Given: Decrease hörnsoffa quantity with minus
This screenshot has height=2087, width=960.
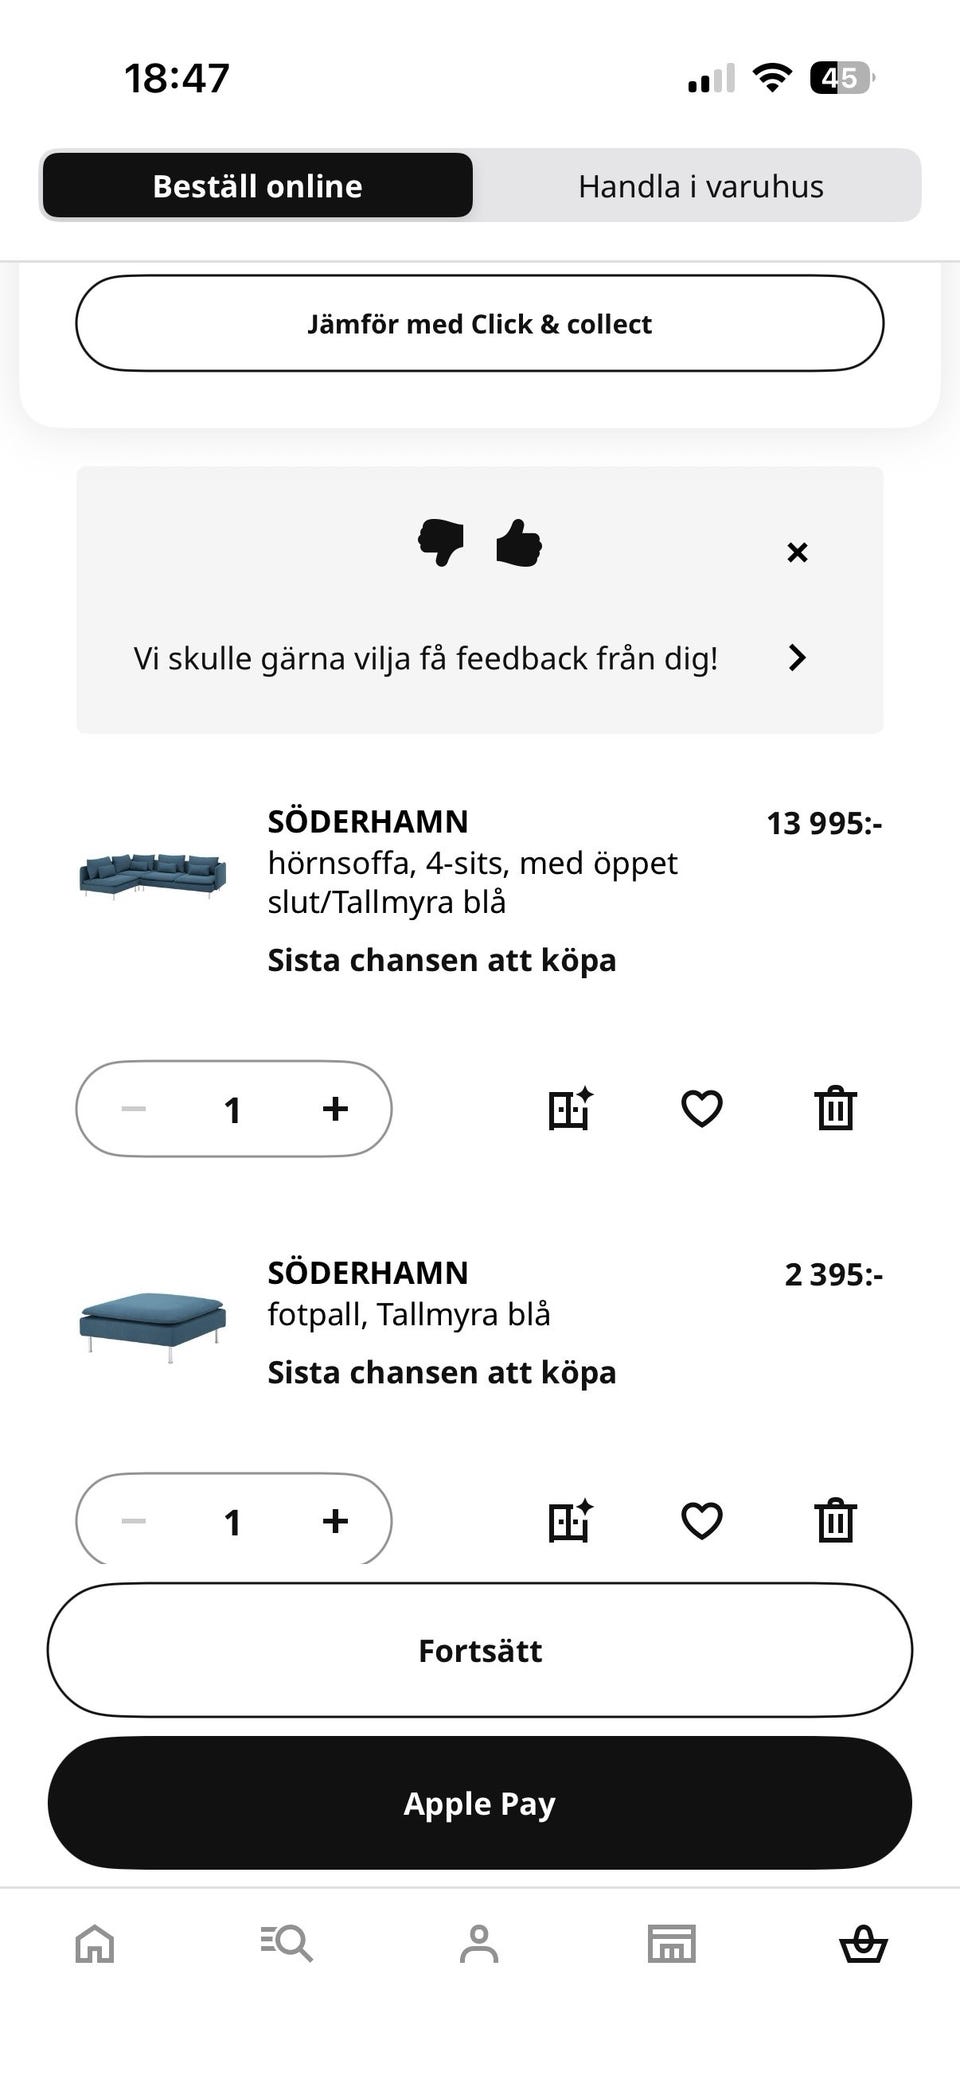Looking at the screenshot, I should (x=134, y=1108).
